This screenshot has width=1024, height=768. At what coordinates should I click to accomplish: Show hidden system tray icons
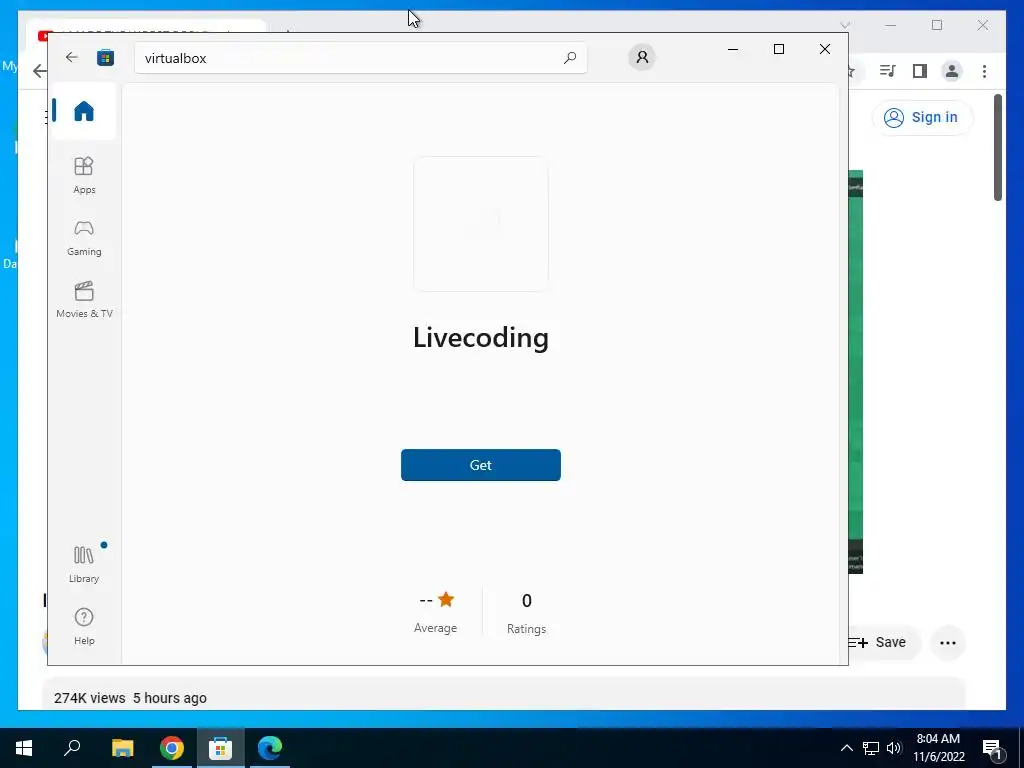[846, 748]
